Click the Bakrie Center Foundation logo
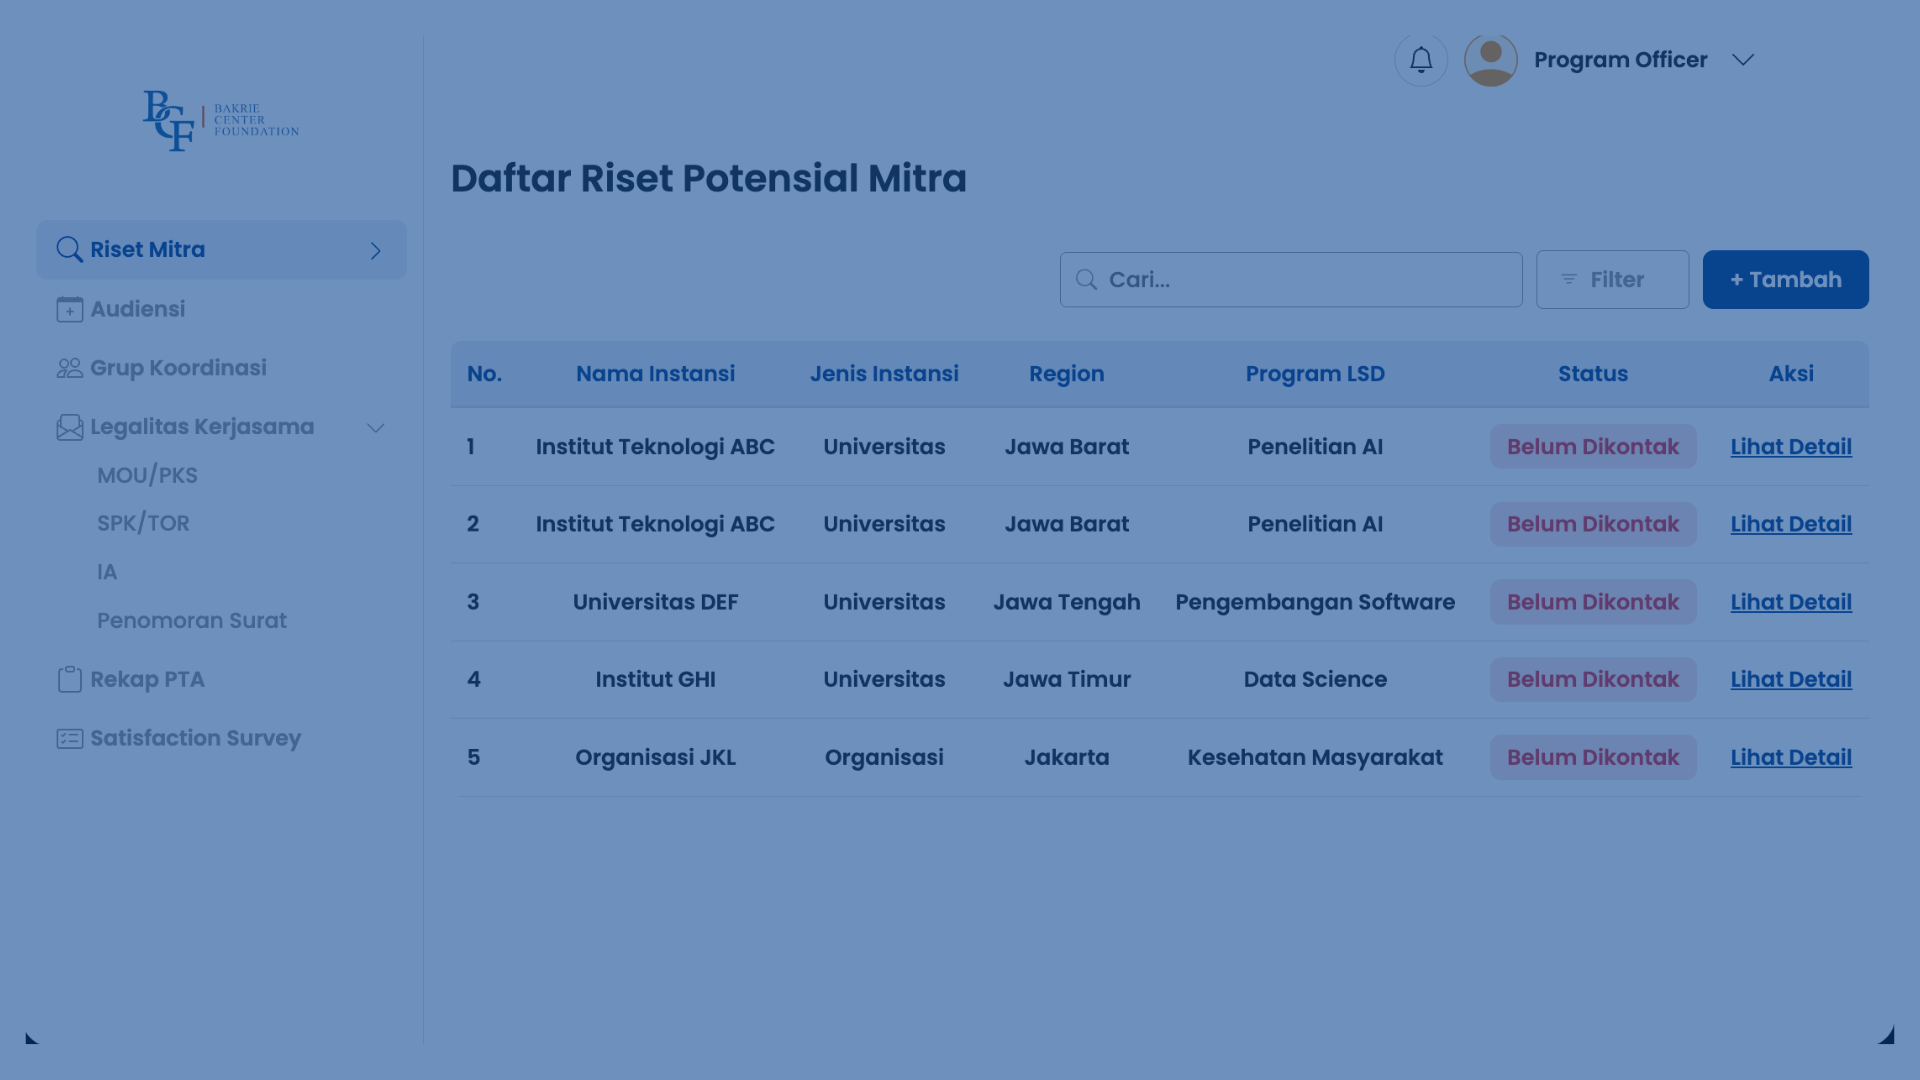1920x1080 pixels. (221, 120)
